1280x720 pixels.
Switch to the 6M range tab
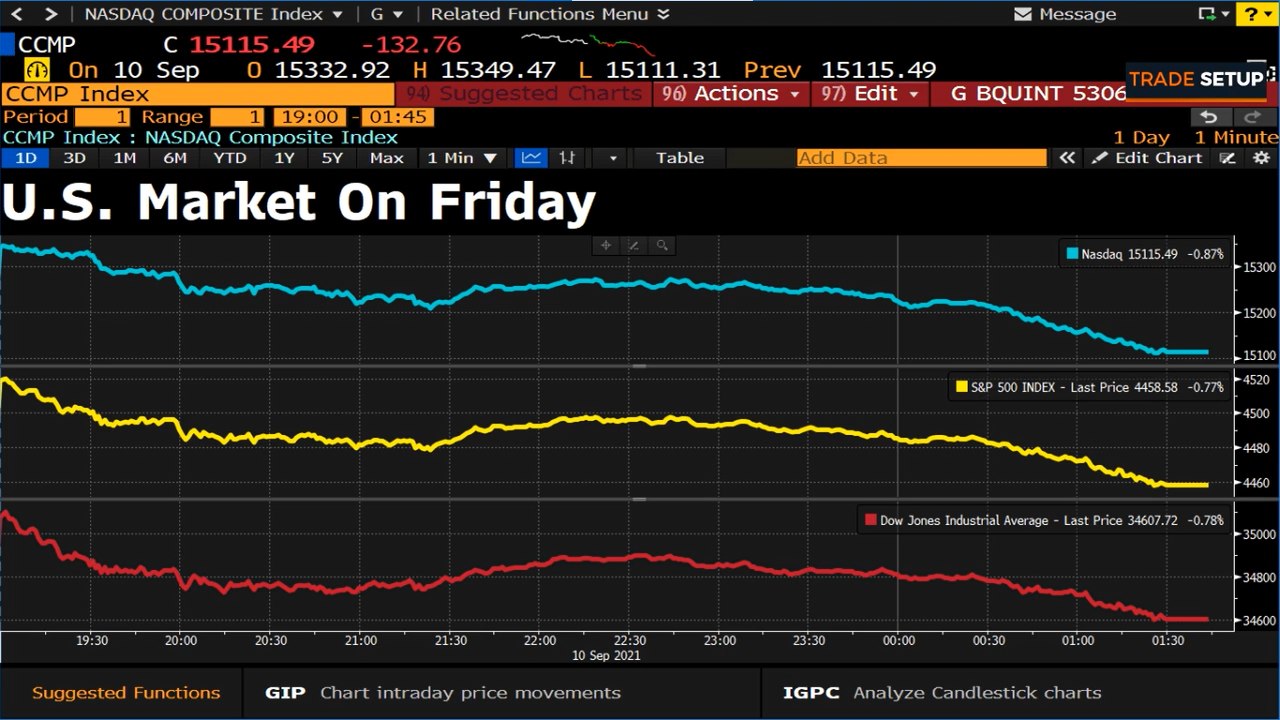[x=175, y=158]
